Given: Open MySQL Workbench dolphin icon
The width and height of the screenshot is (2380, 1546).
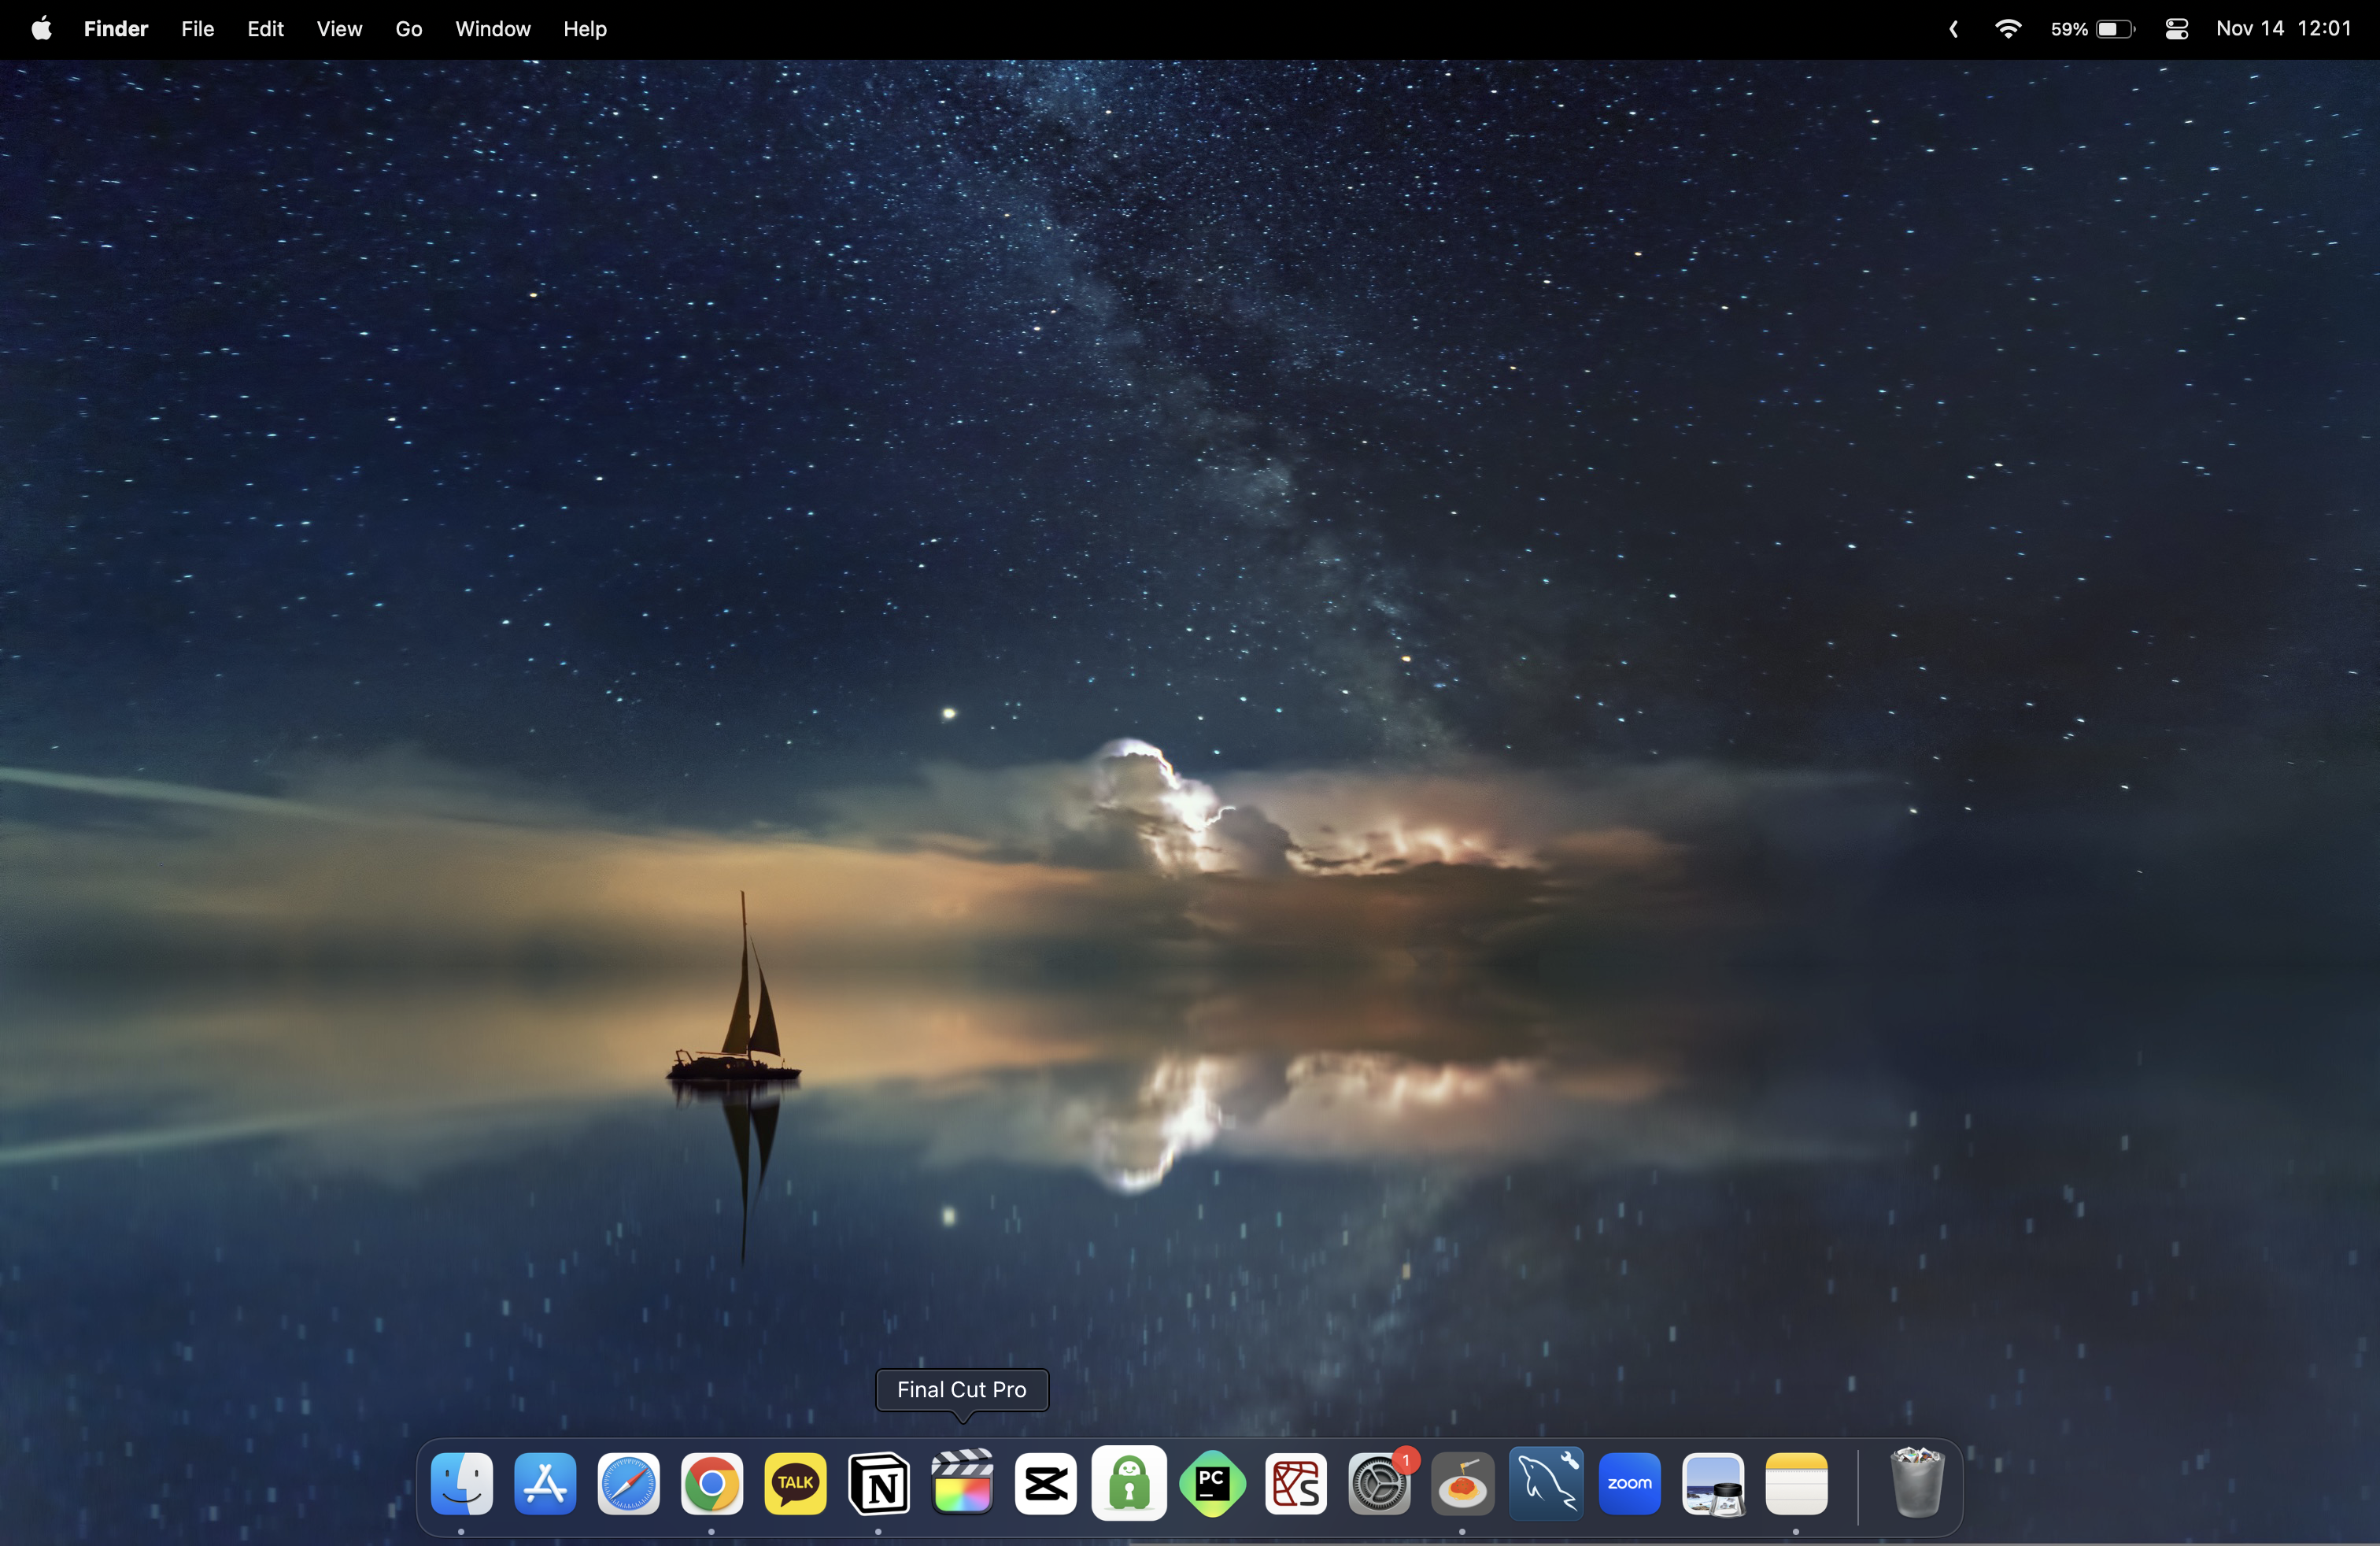Looking at the screenshot, I should coord(1546,1483).
